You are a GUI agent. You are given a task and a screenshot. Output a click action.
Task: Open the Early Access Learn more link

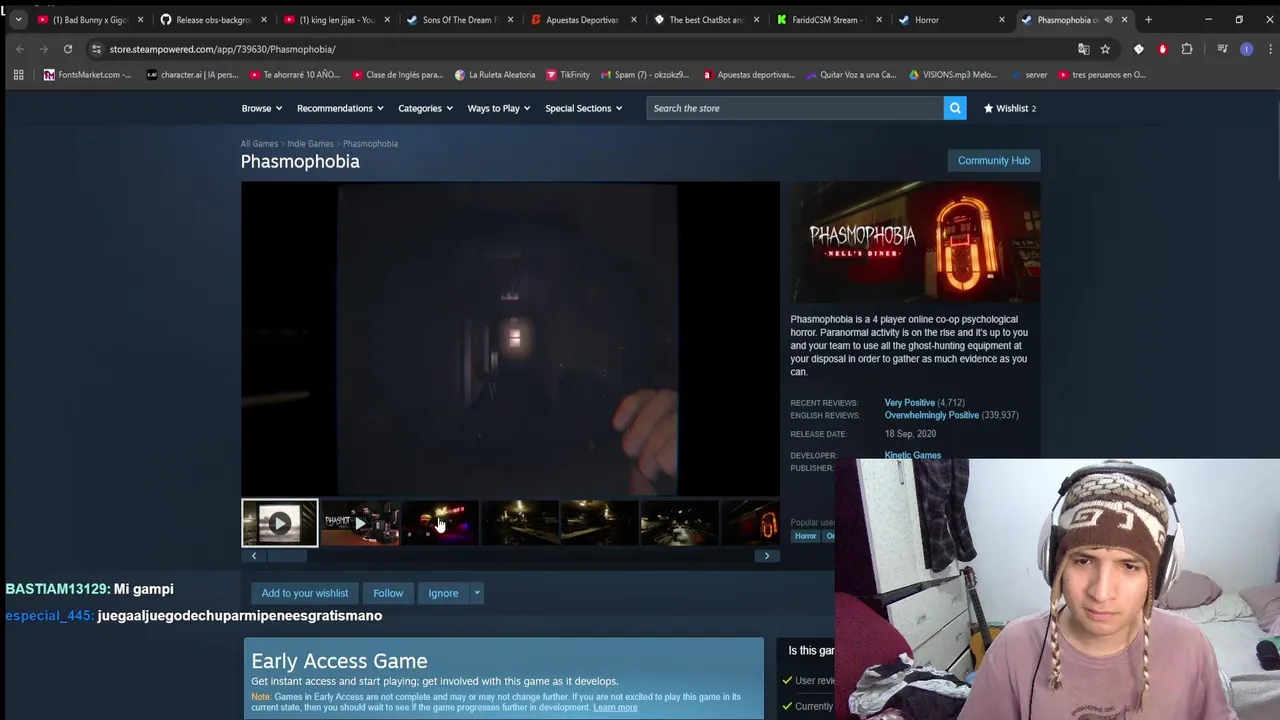click(615, 707)
